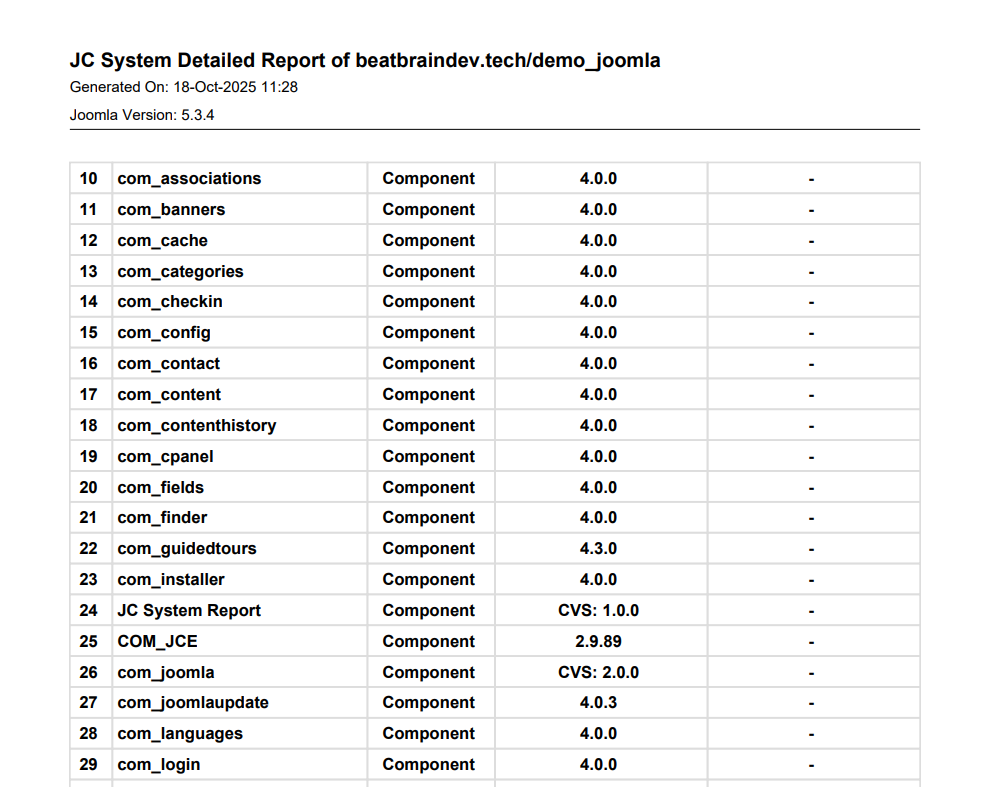Select the 2.9.89 version cell
The image size is (984, 787).
[x=598, y=642]
